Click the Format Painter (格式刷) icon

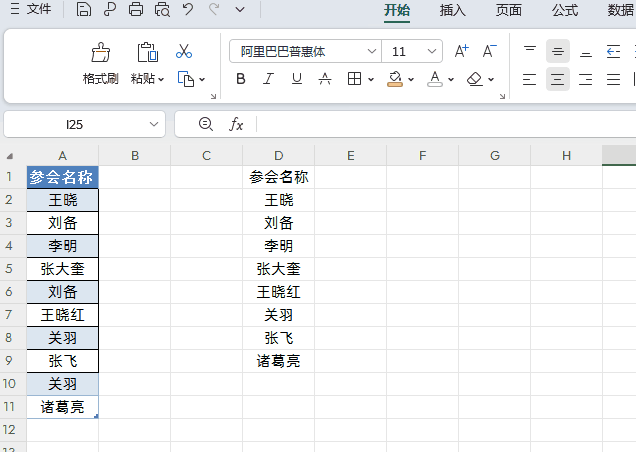100,53
